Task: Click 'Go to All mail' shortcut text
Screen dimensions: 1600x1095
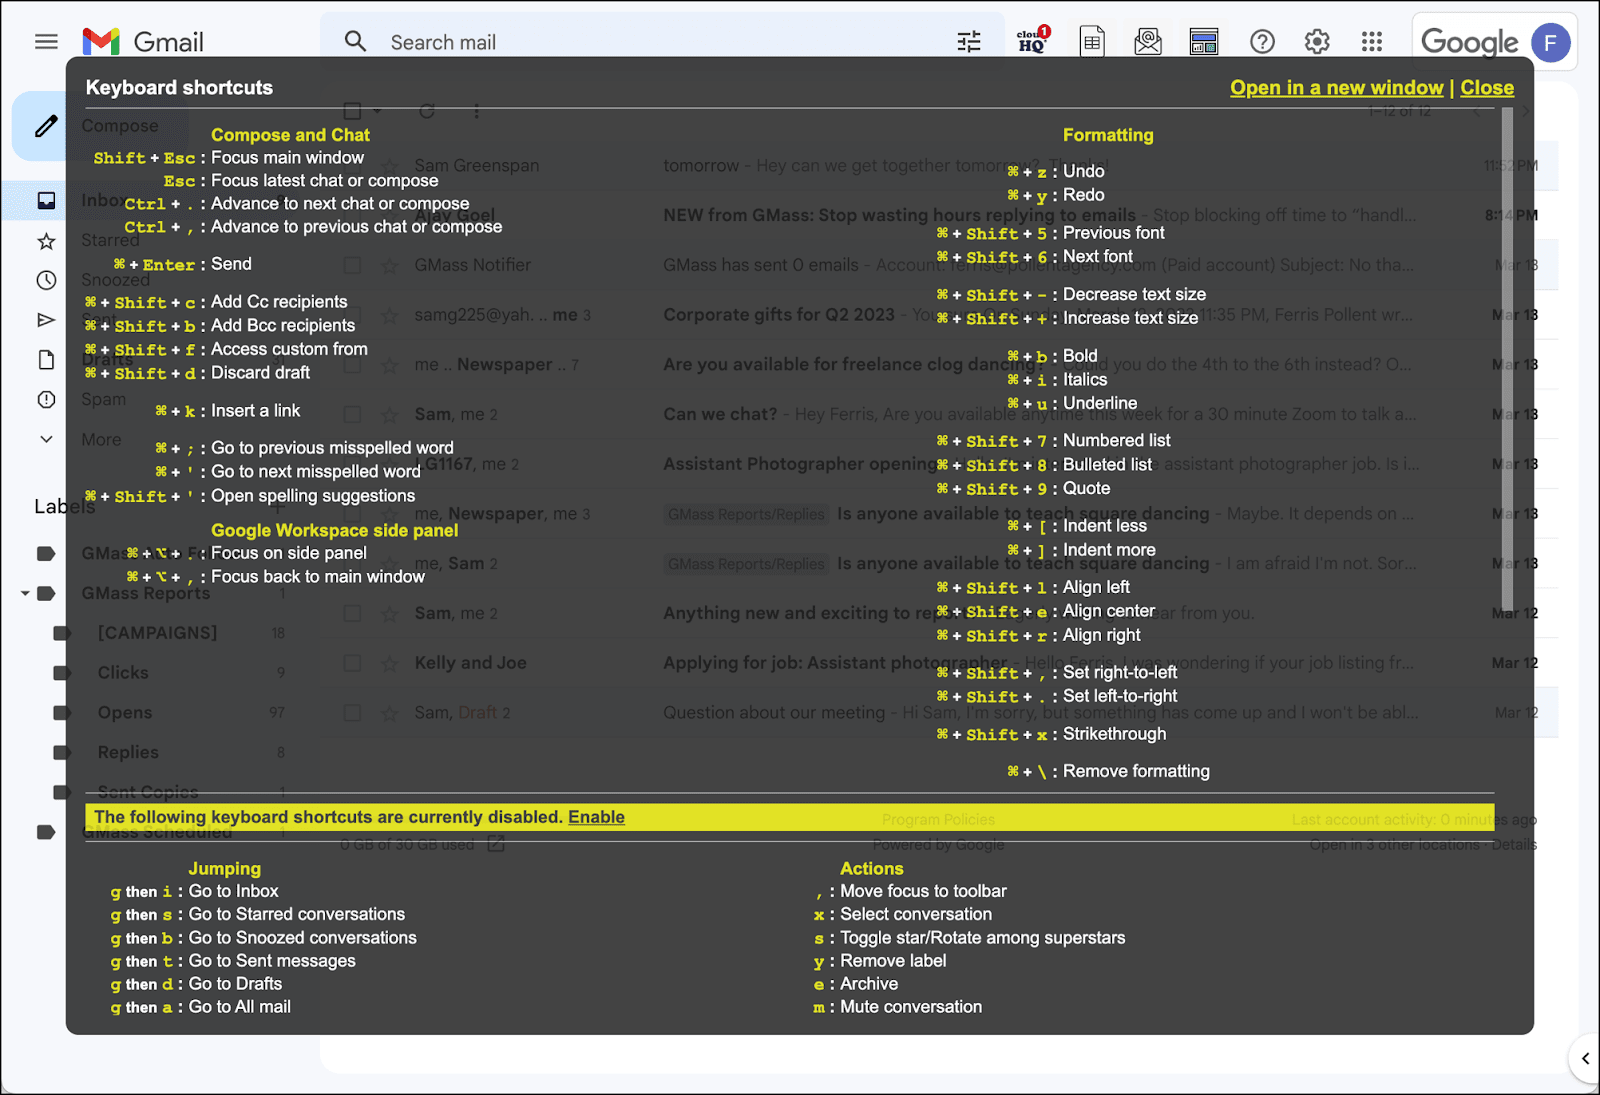Action: coord(239,1007)
